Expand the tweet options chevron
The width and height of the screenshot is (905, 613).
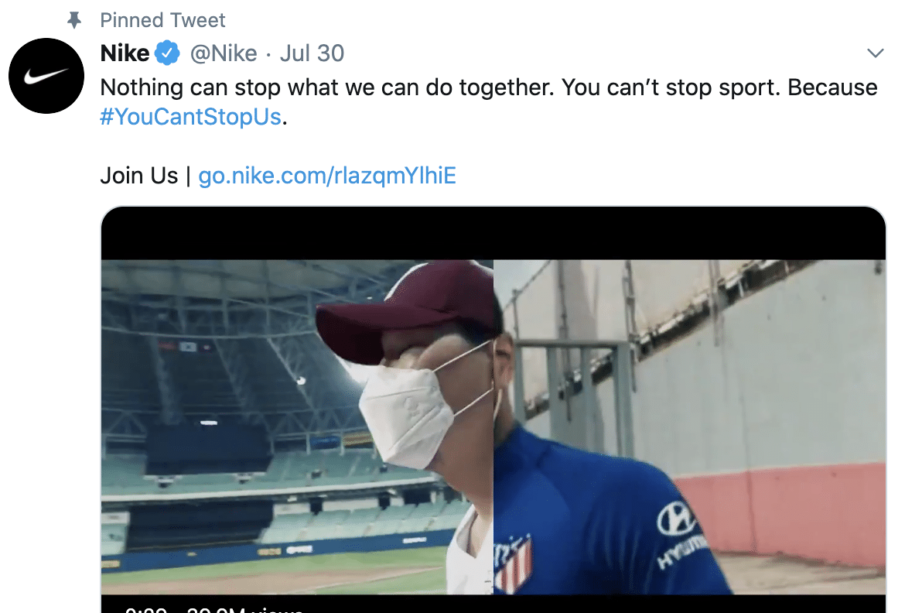[875, 53]
